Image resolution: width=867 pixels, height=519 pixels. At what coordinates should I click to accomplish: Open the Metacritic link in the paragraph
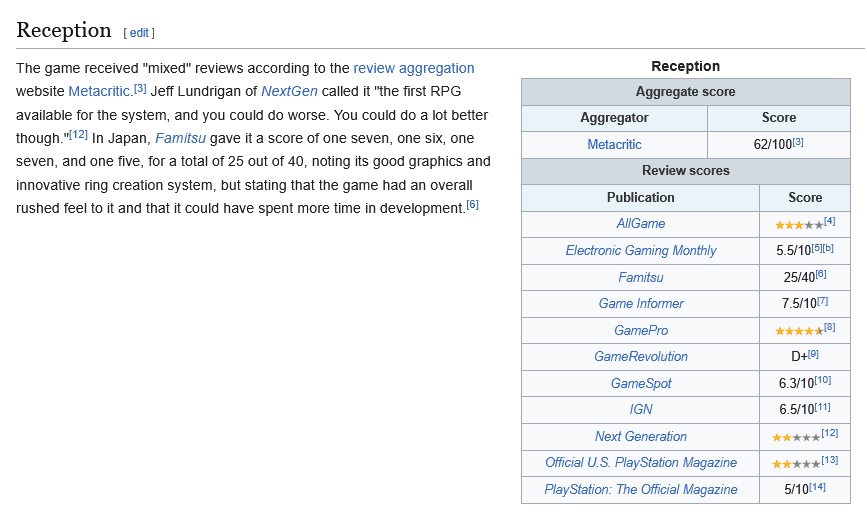(x=99, y=91)
